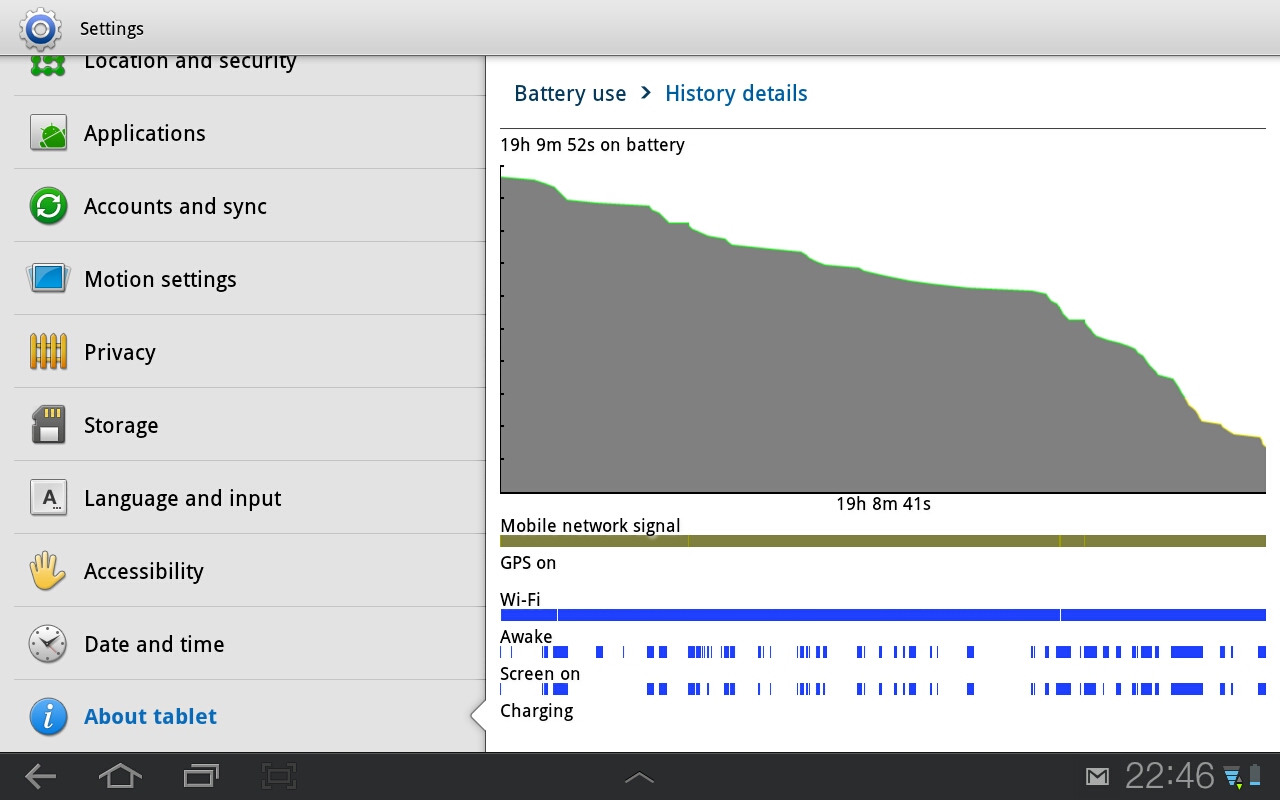Open Location and security entry
This screenshot has width=1280, height=800.
pos(250,75)
